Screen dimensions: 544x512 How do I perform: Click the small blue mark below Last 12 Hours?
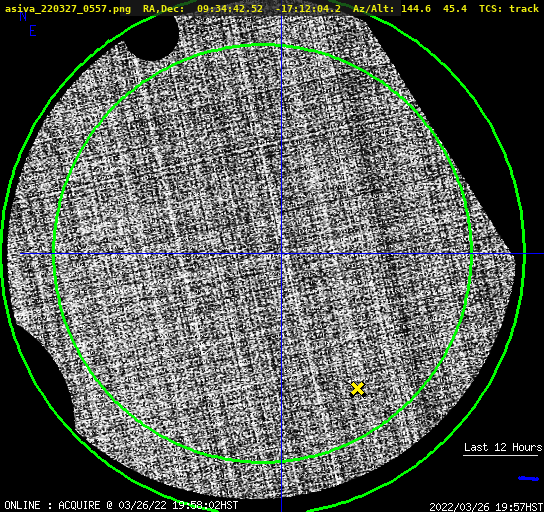point(528,478)
